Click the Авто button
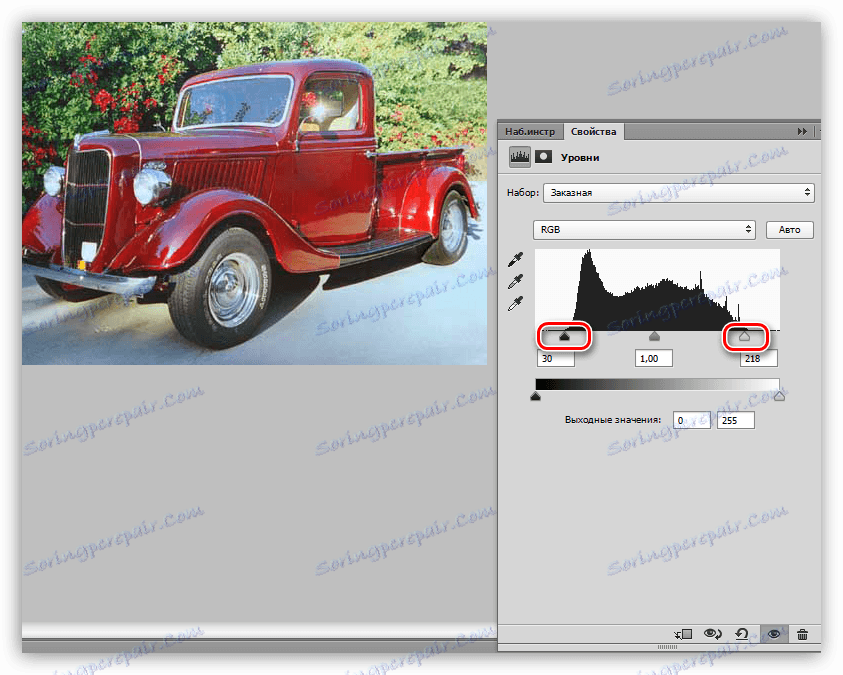This screenshot has width=843, height=675. point(789,229)
